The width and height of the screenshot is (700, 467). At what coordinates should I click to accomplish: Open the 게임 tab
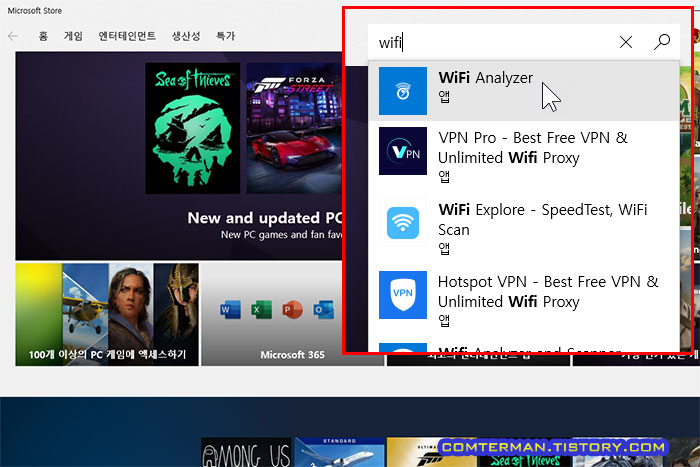[x=73, y=36]
